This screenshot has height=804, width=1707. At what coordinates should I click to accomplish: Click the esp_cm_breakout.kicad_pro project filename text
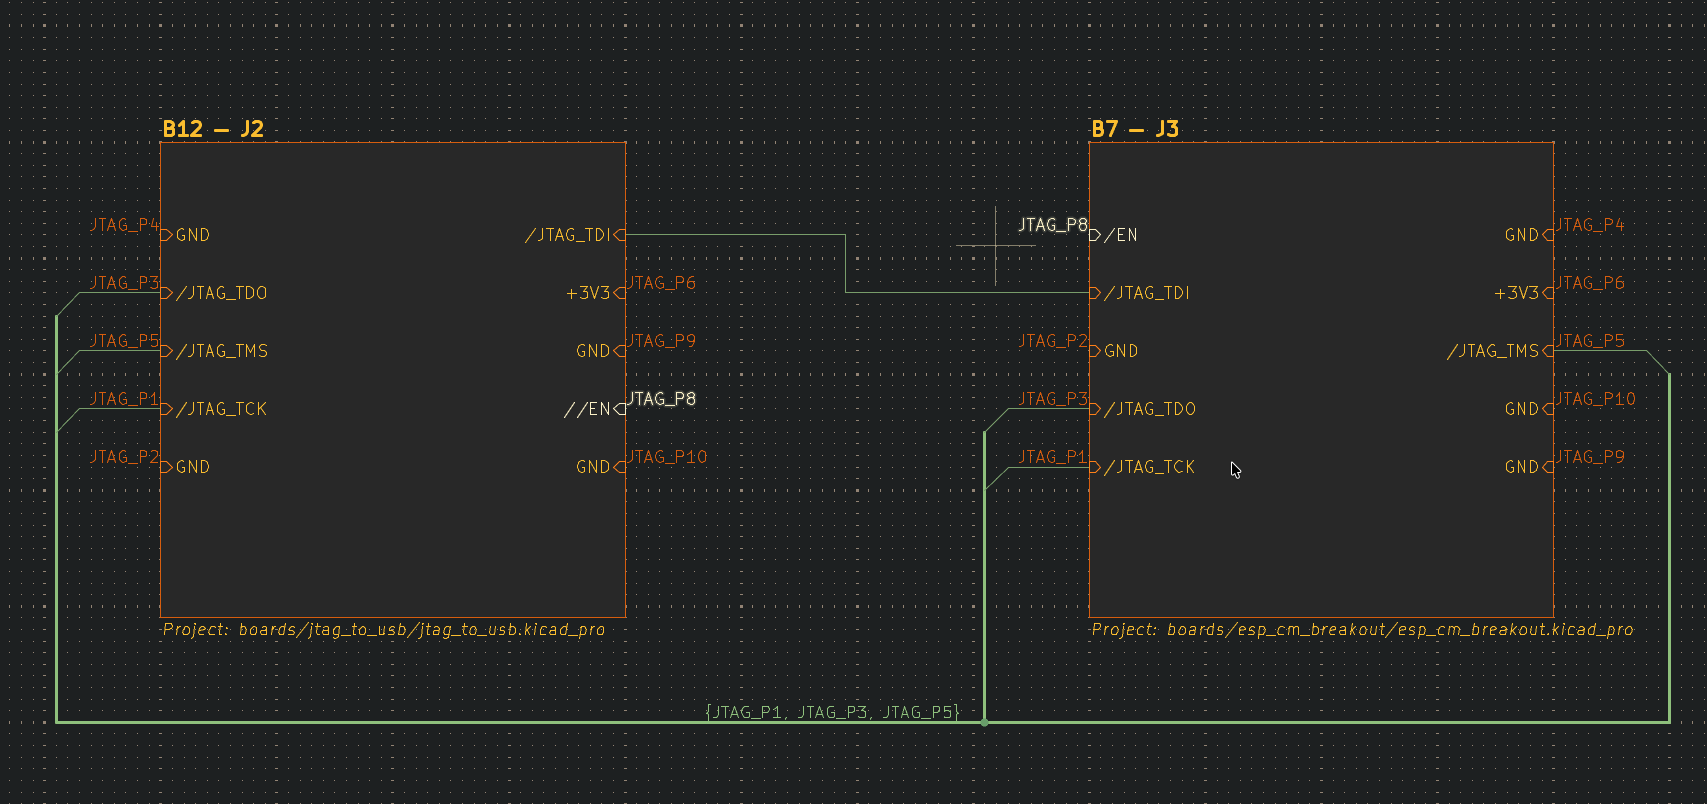pyautogui.click(x=1515, y=630)
